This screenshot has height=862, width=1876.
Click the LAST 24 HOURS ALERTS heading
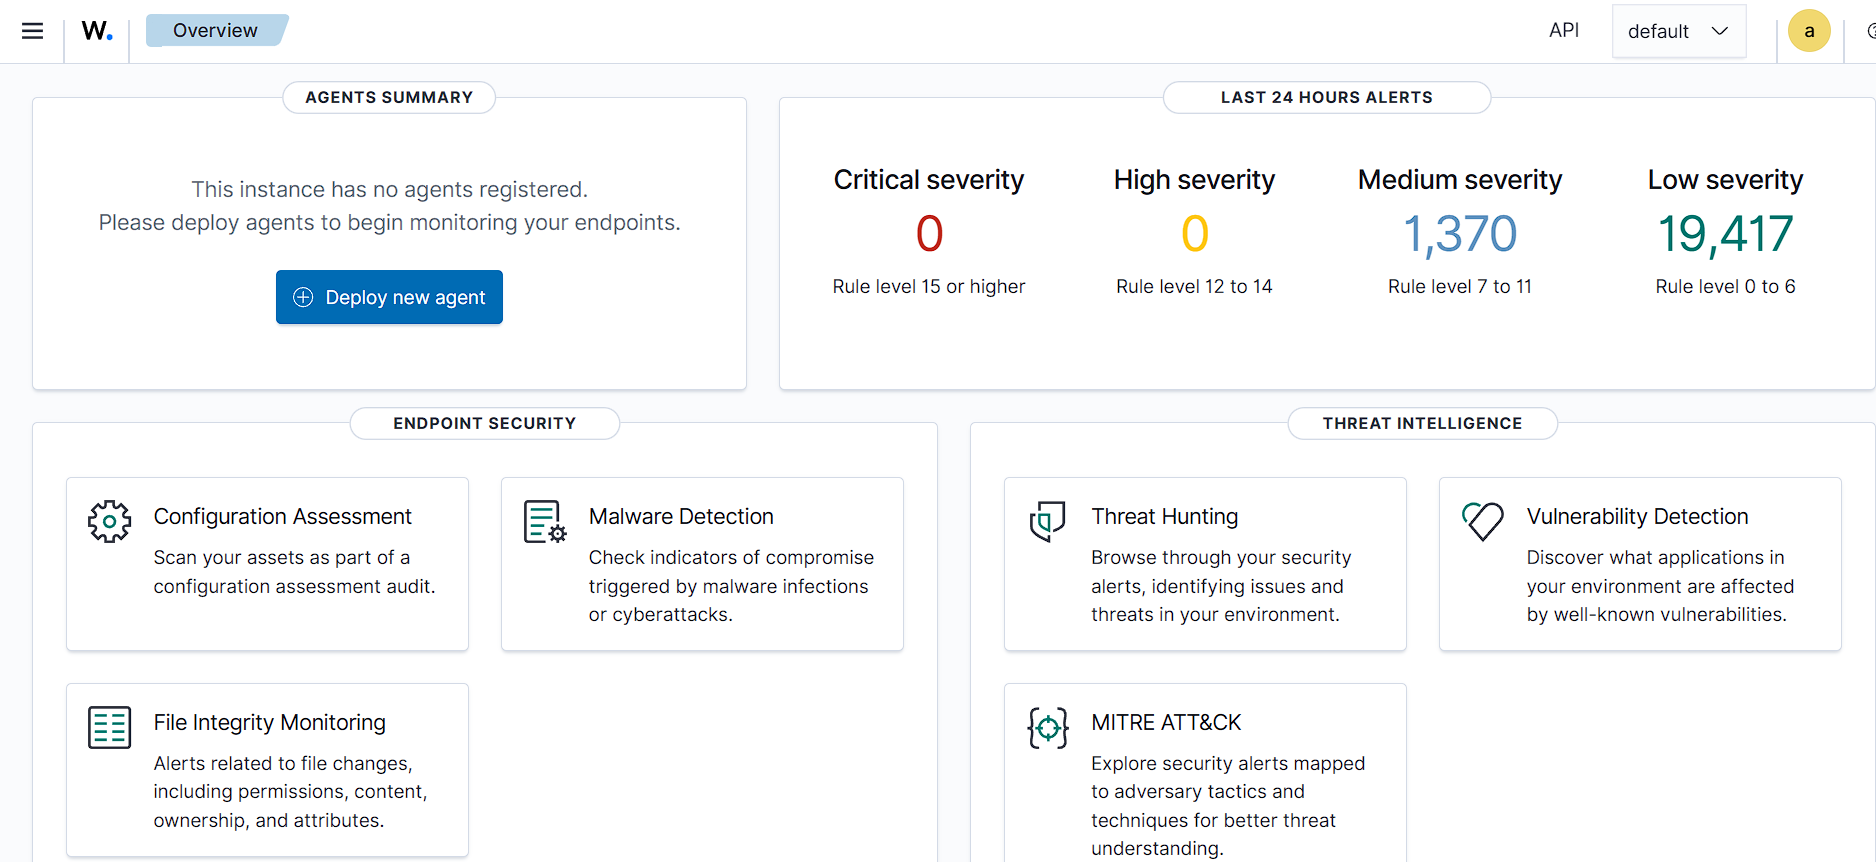point(1327,97)
